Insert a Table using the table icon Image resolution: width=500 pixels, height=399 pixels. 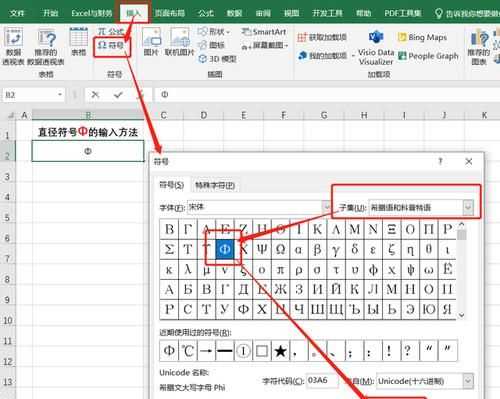[79, 37]
